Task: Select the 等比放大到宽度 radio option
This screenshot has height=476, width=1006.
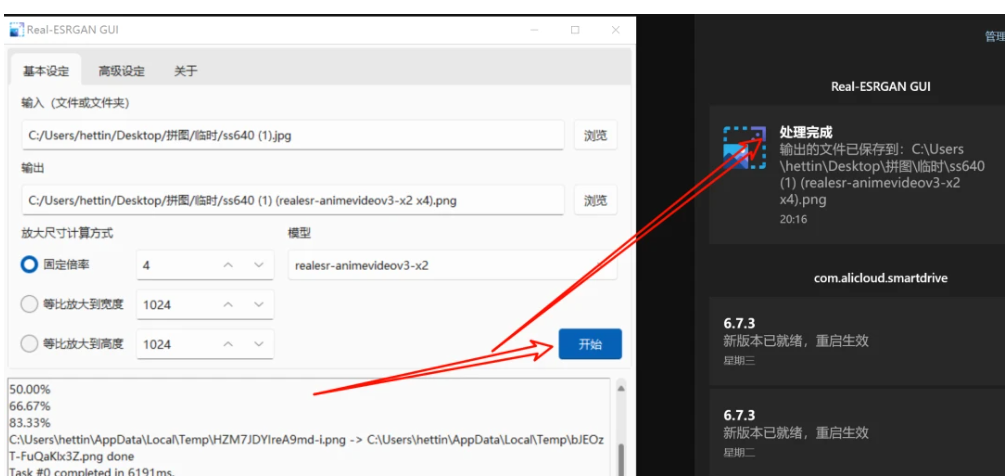Action: [x=30, y=305]
